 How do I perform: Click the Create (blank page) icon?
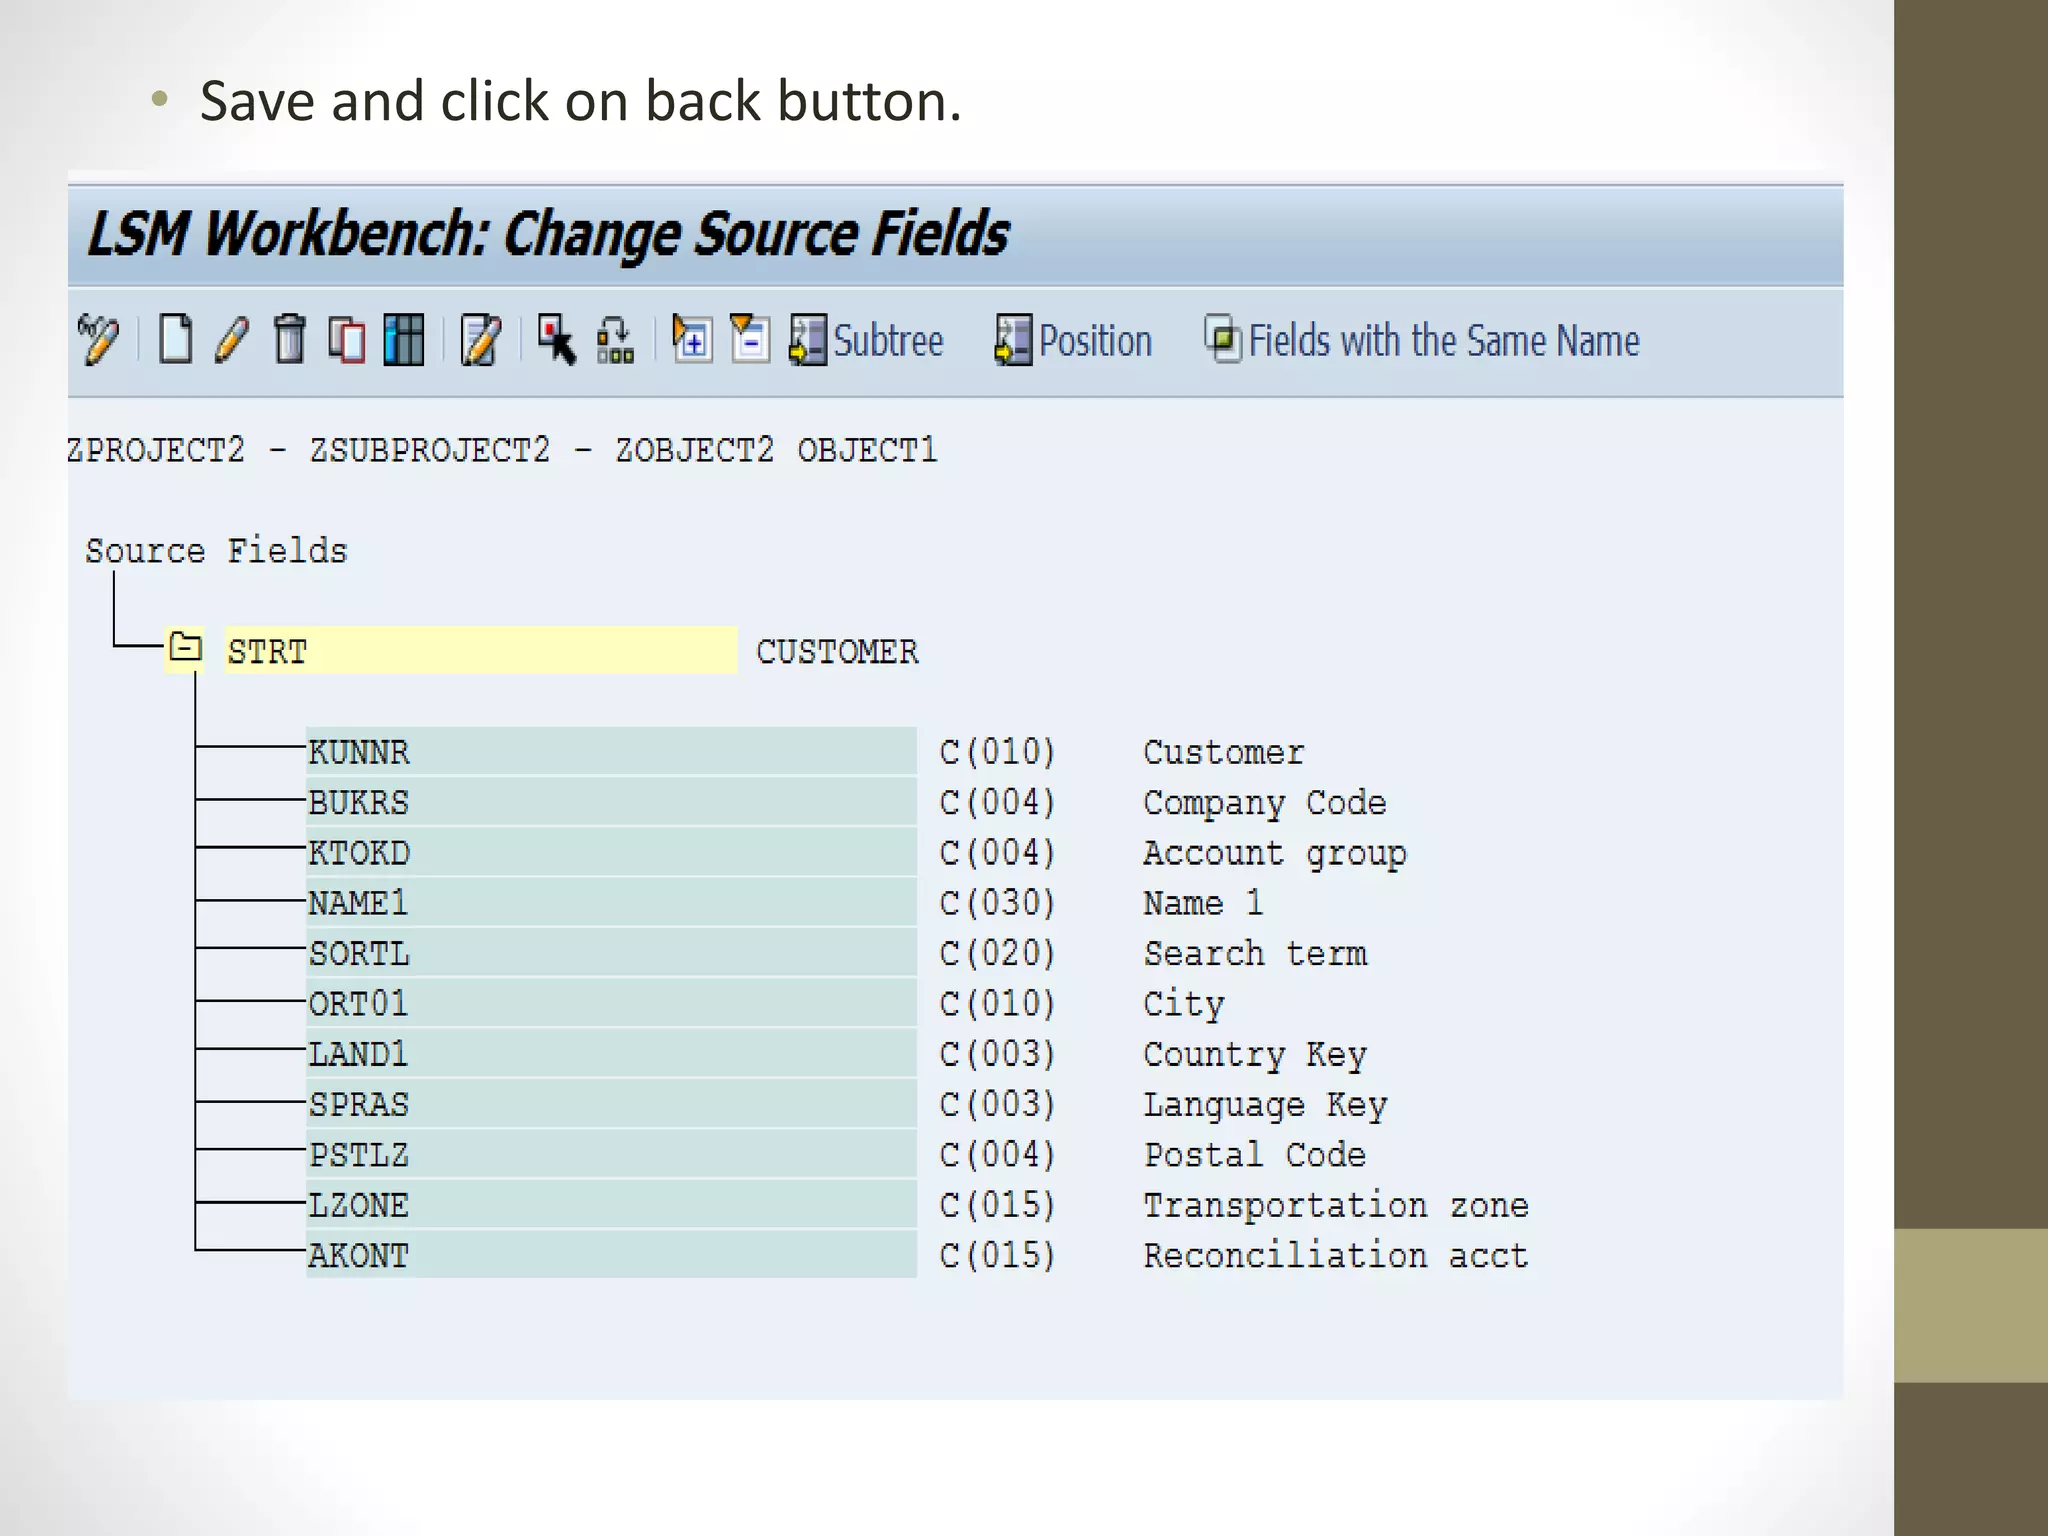pyautogui.click(x=176, y=340)
